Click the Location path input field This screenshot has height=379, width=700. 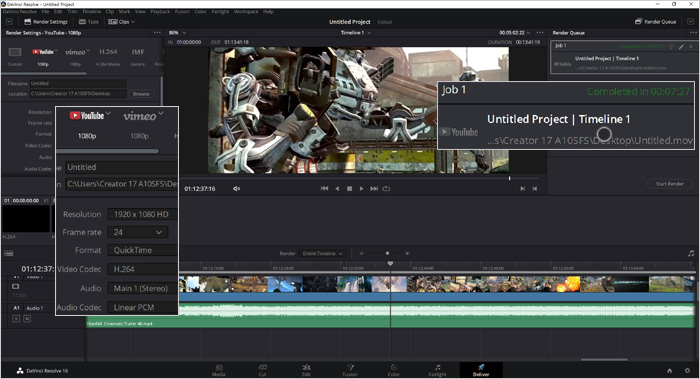[x=78, y=94]
